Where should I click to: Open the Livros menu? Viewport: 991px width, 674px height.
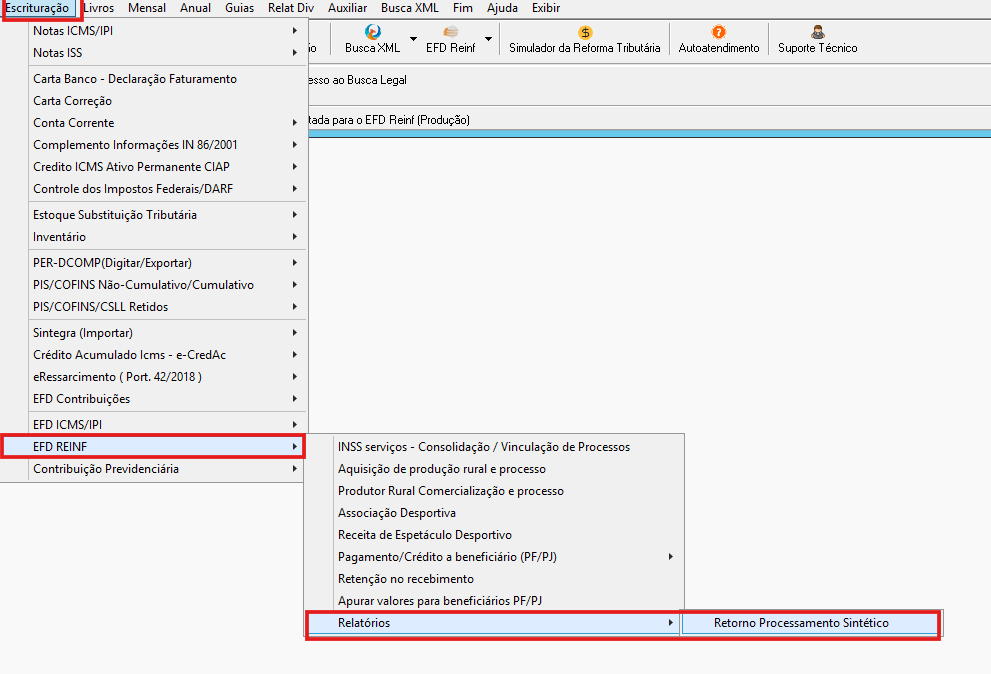tap(99, 8)
